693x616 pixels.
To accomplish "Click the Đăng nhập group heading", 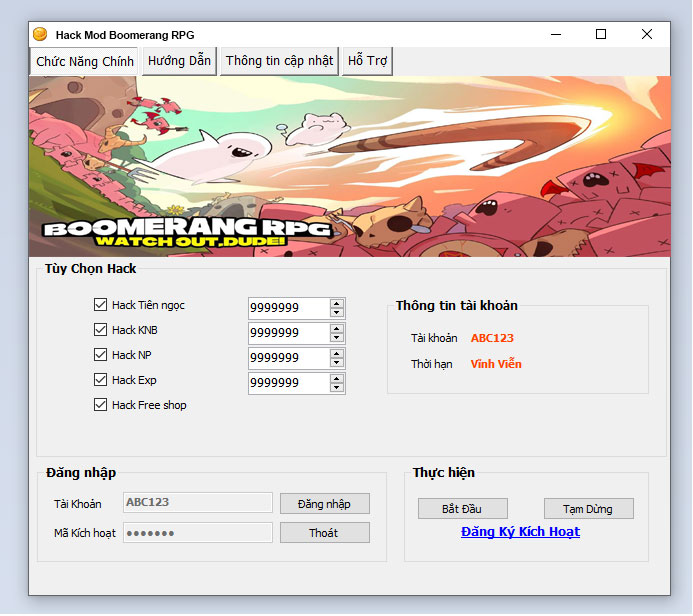I will tap(81, 473).
